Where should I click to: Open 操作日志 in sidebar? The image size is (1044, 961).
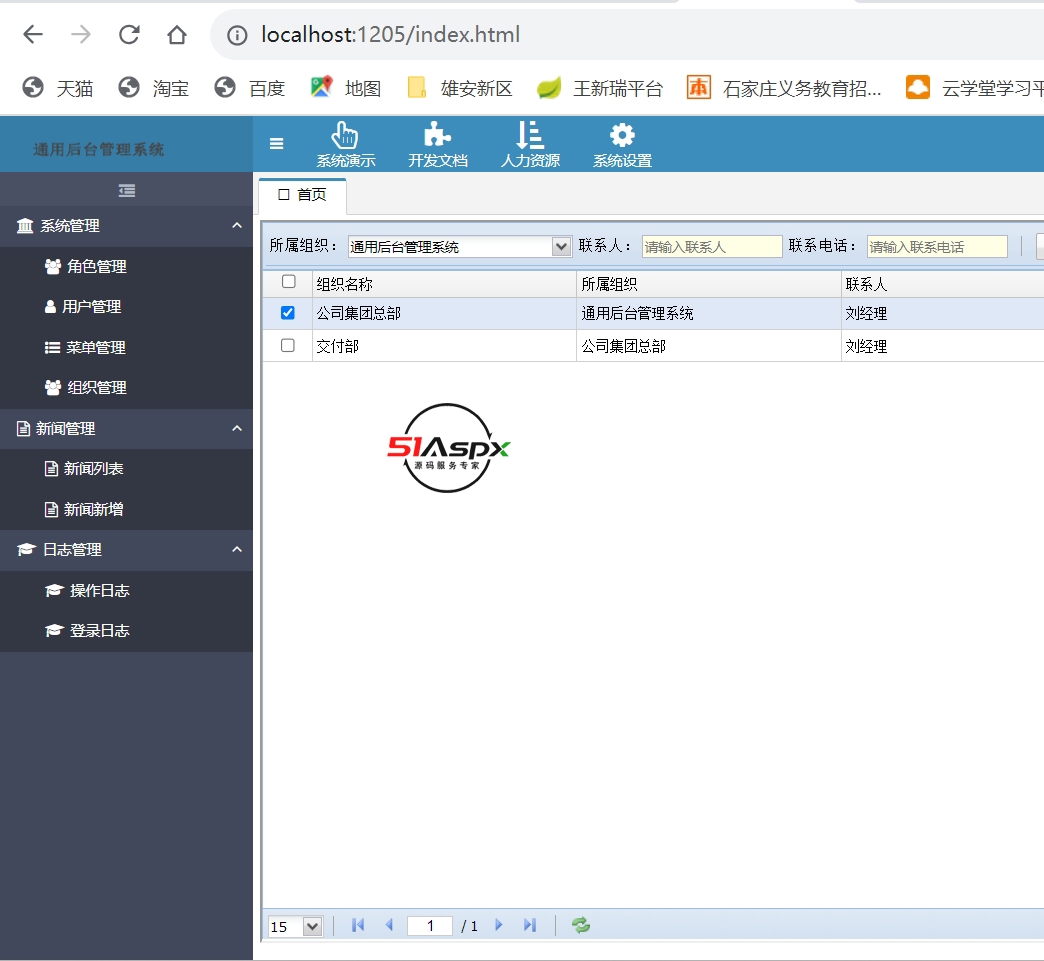point(127,591)
